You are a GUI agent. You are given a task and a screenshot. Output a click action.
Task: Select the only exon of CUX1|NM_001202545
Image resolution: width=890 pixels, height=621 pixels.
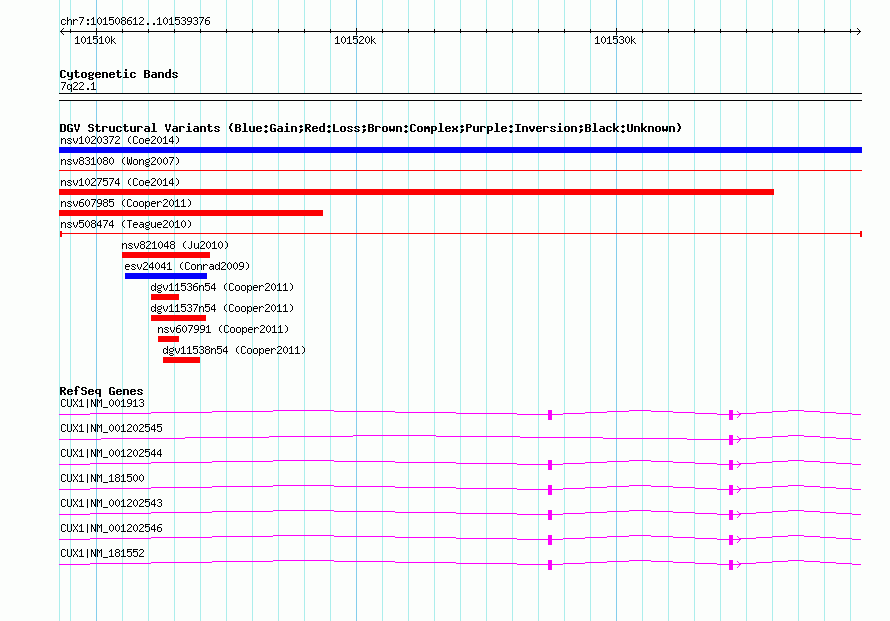pyautogui.click(x=731, y=440)
